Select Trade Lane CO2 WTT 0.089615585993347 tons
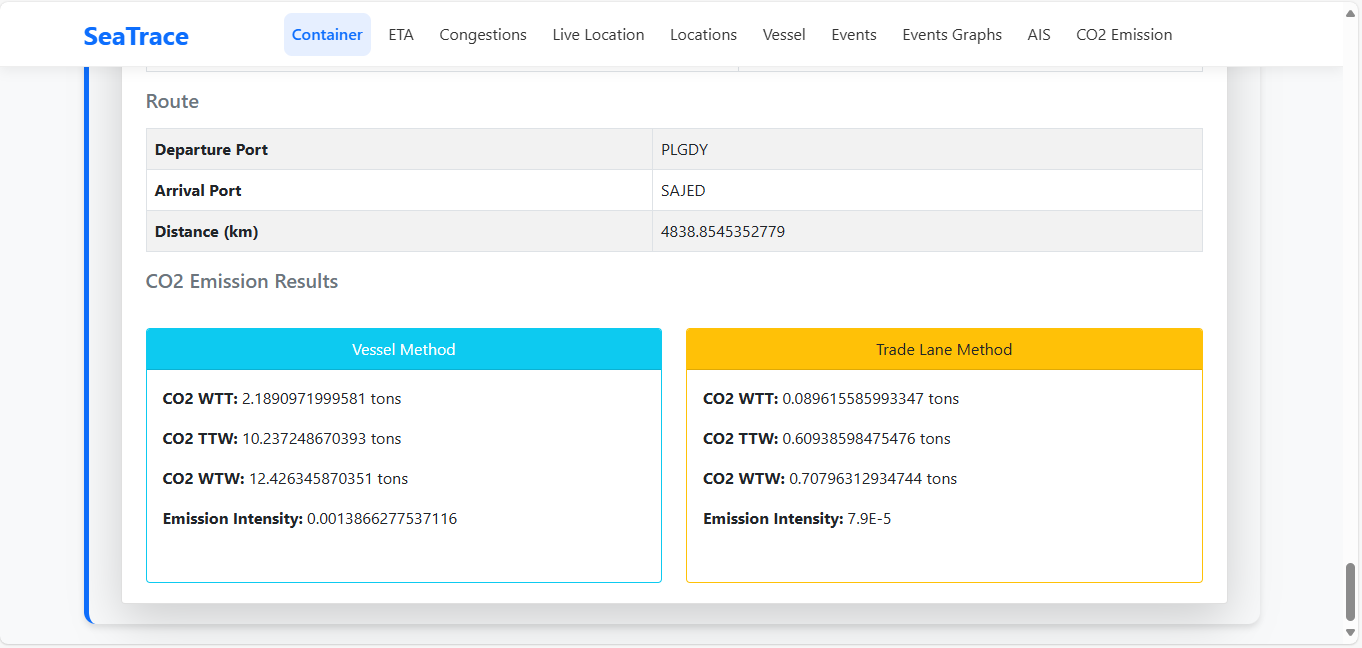The width and height of the screenshot is (1362, 648). click(x=831, y=398)
